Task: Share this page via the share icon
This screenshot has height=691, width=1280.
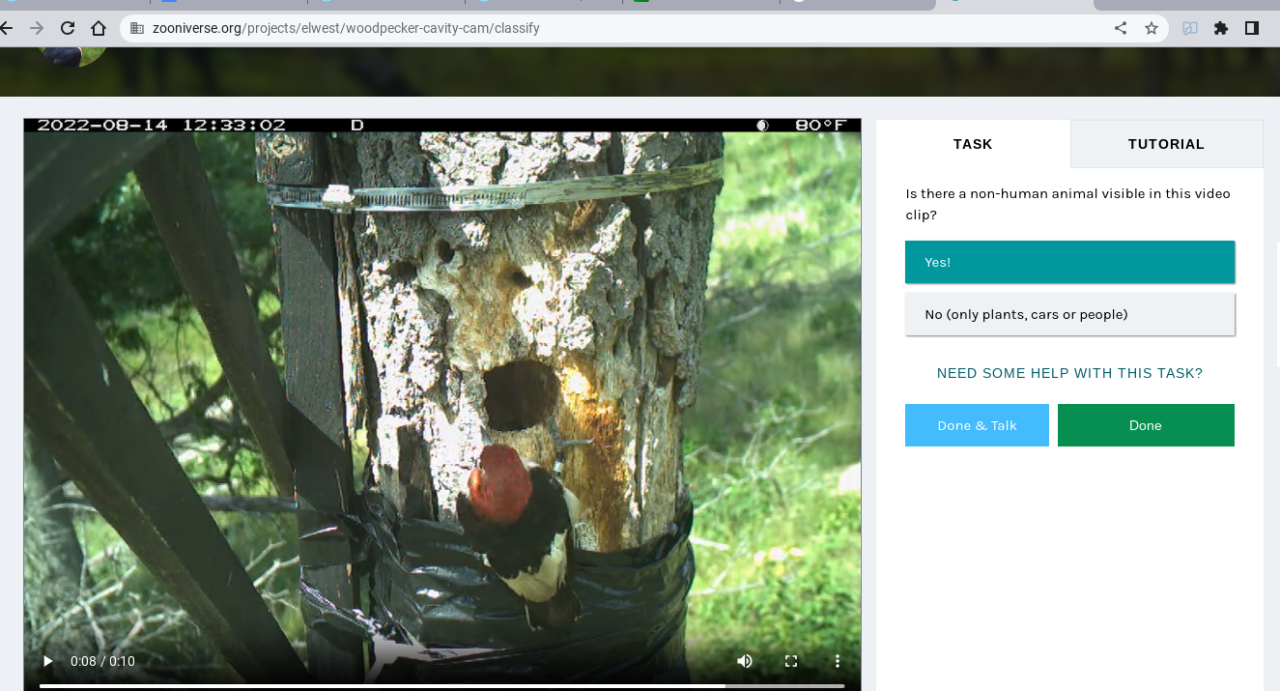Action: [1121, 28]
